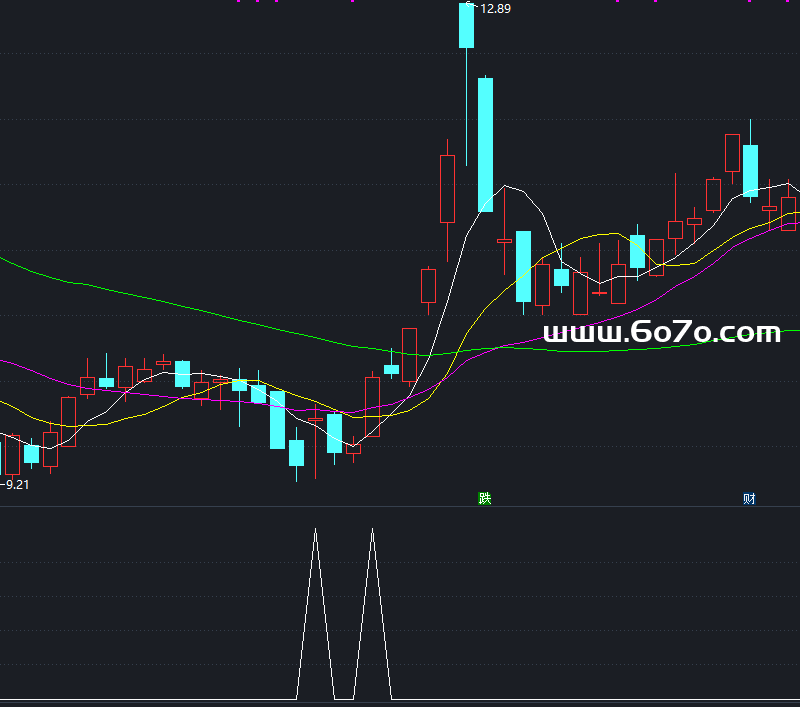This screenshot has width=800, height=707.
Task: Click the tall cyan candle right after the peak
Action: pyautogui.click(x=485, y=145)
